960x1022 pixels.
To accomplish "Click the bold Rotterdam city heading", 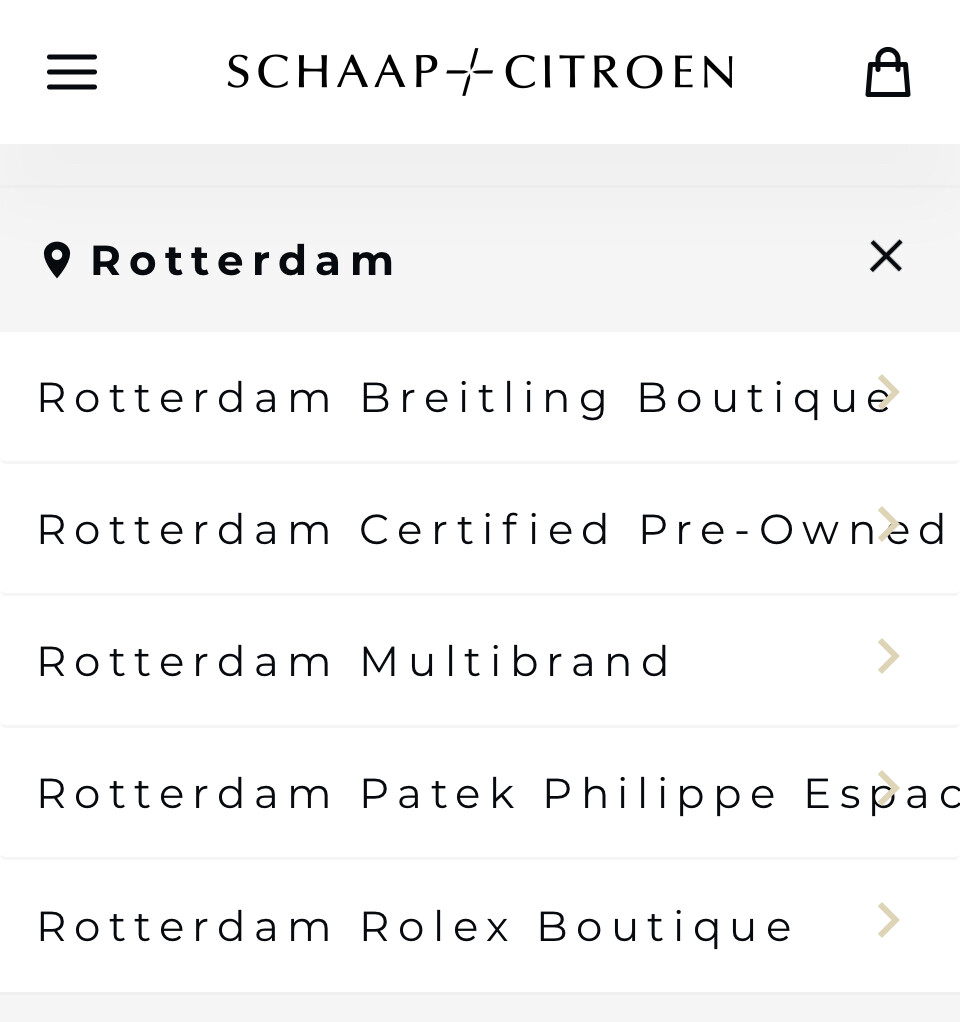I will click(243, 261).
